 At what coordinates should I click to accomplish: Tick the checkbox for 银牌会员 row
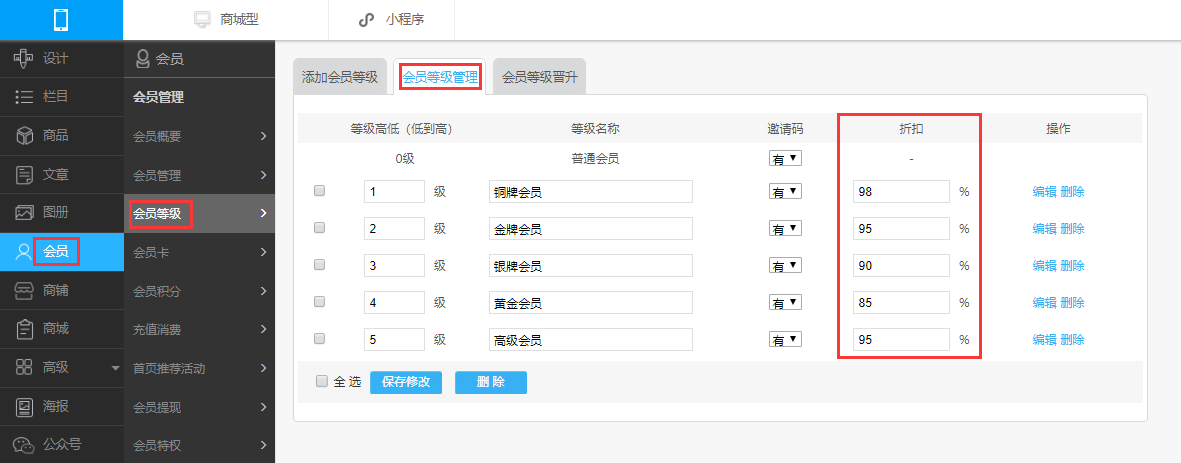tap(319, 264)
